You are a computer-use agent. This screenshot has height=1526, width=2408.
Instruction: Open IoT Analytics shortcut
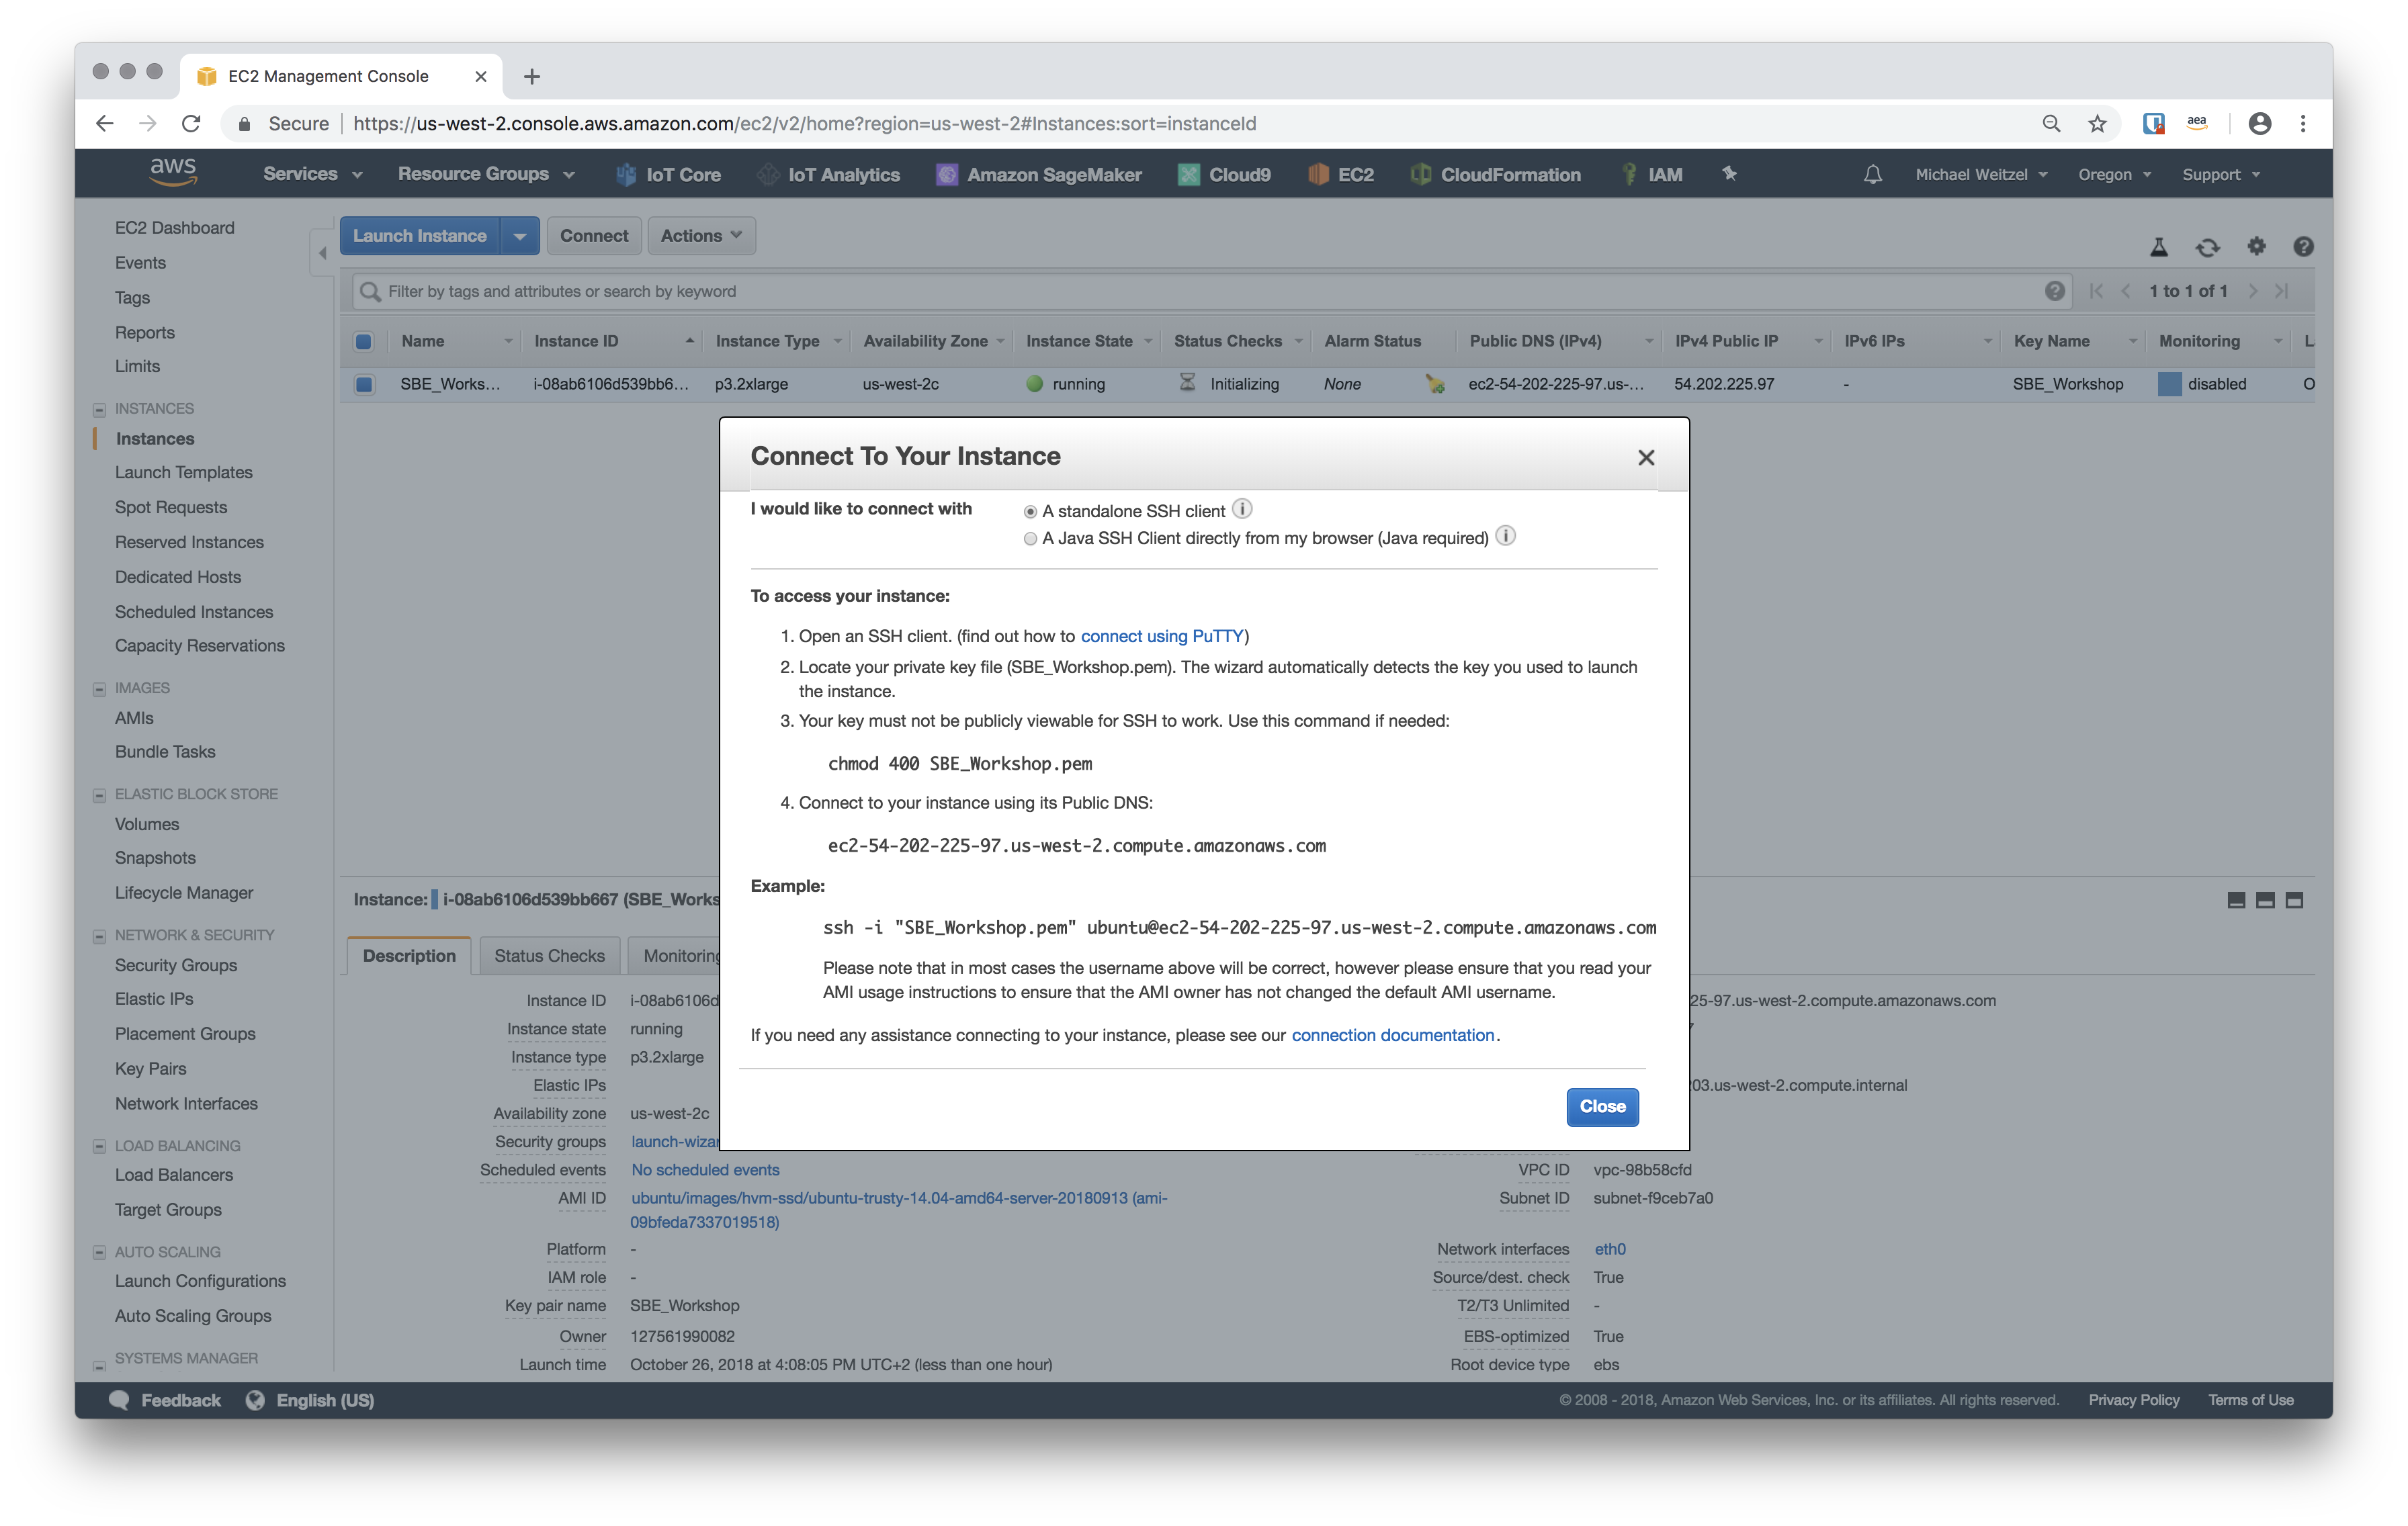coord(829,174)
